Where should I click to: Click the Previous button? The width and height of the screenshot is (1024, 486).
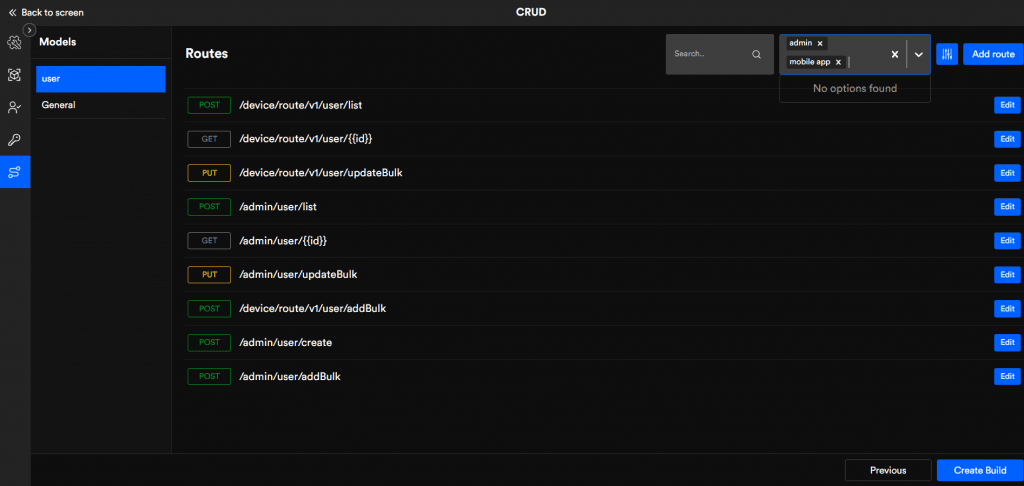887,470
